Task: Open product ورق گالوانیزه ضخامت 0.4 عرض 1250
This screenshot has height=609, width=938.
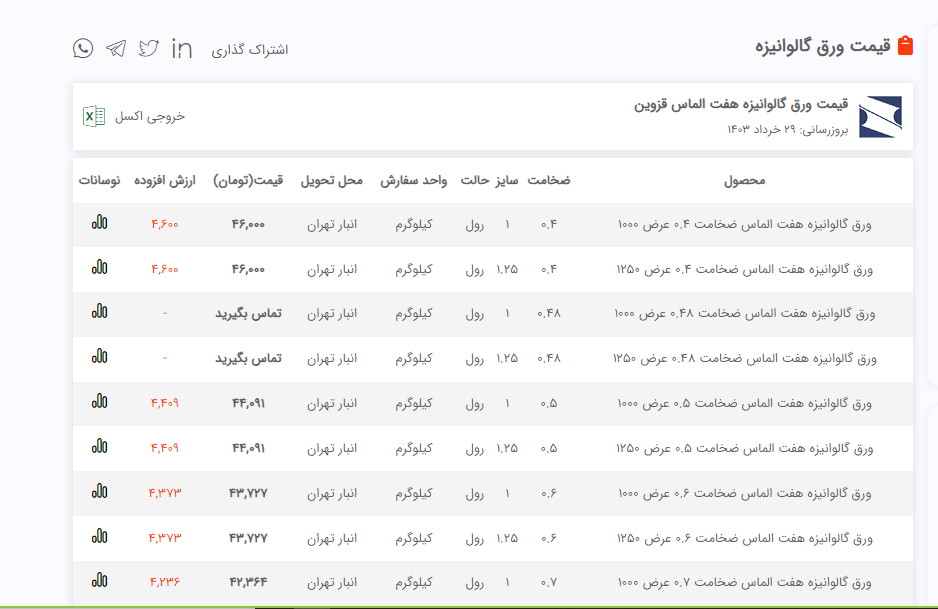Action: [745, 269]
